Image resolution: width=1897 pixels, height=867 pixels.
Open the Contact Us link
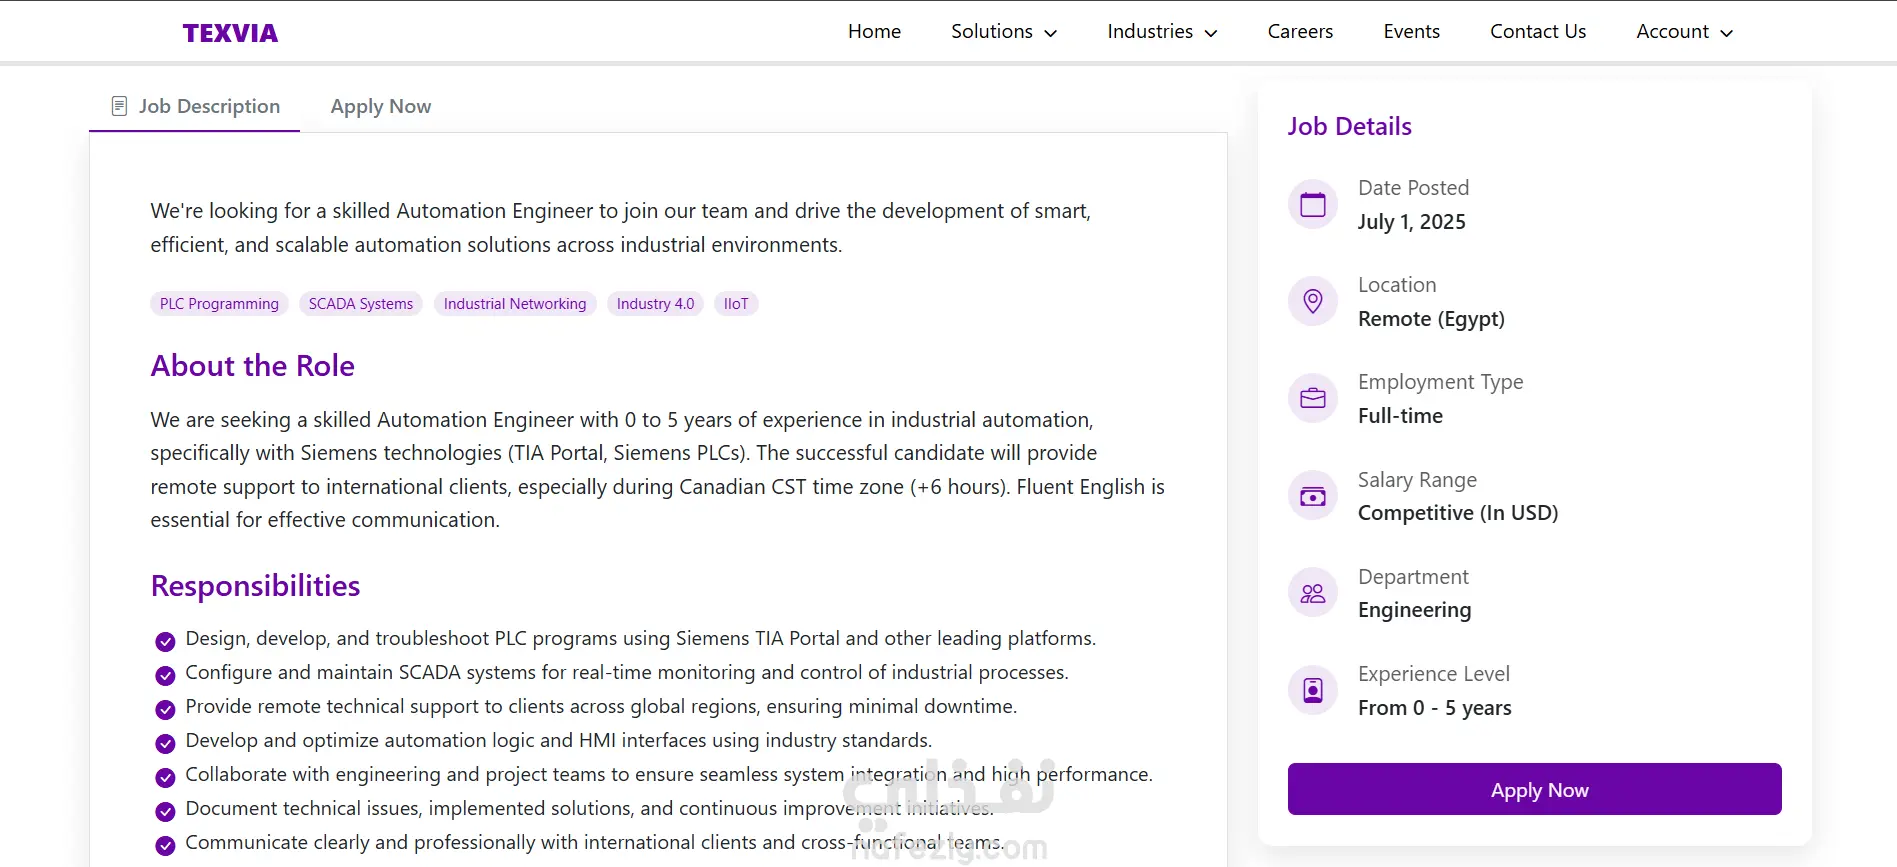pos(1538,32)
